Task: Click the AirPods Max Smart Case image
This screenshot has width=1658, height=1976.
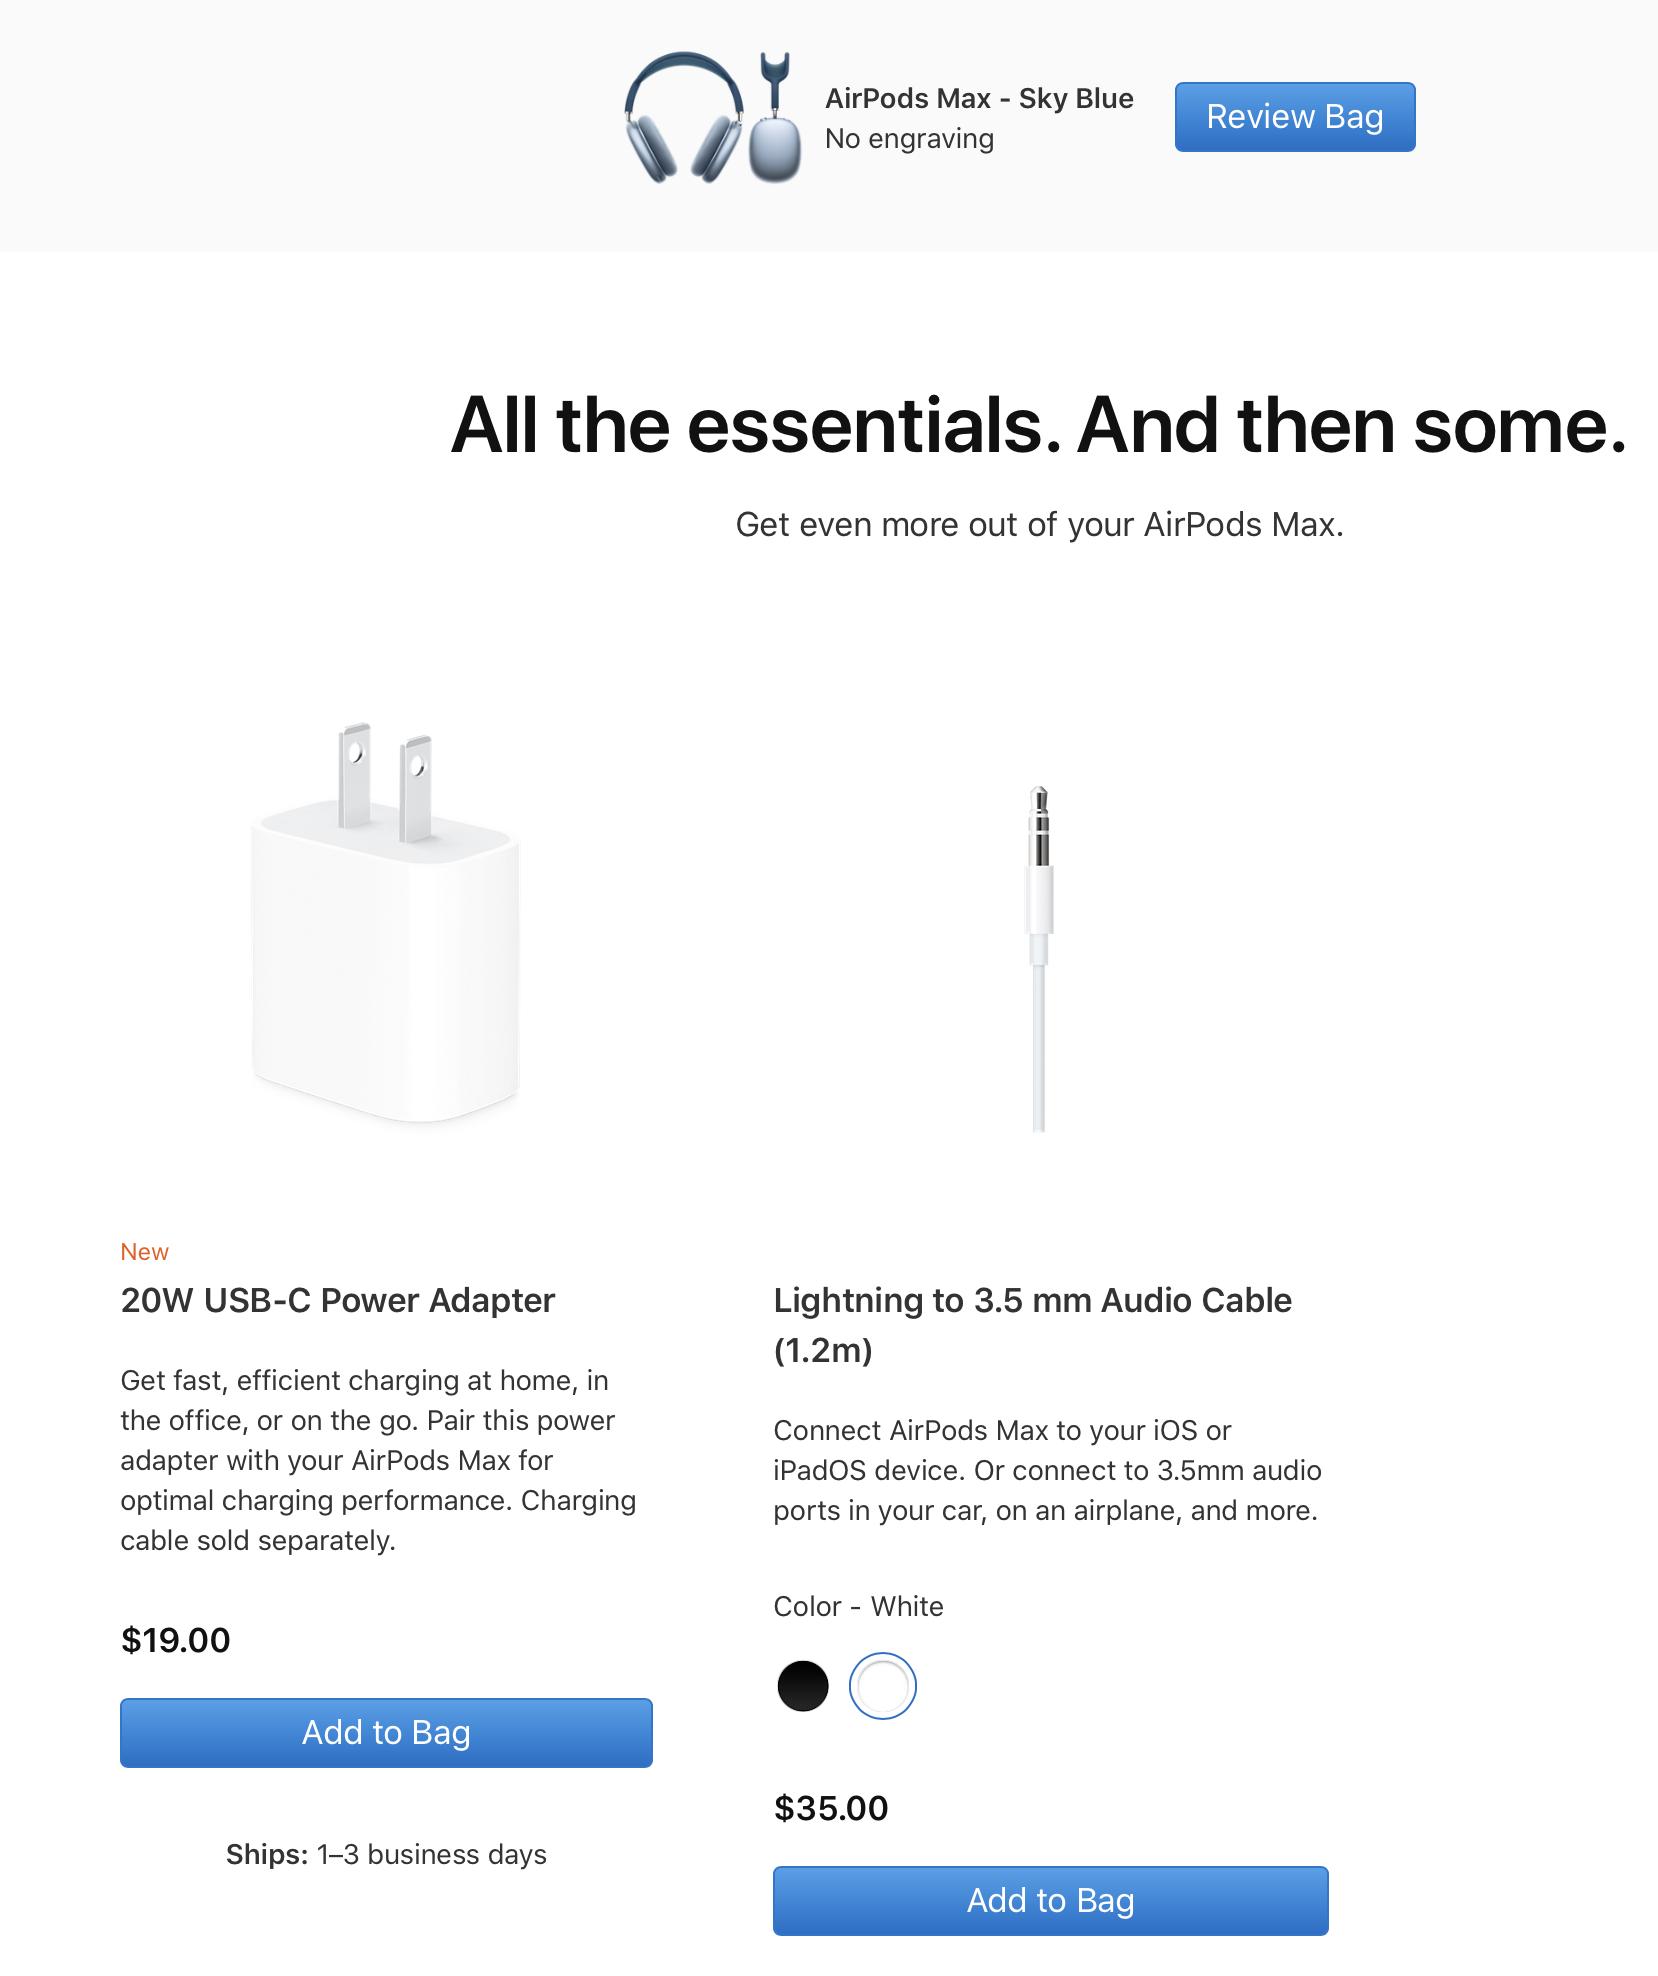Action: coord(775,130)
